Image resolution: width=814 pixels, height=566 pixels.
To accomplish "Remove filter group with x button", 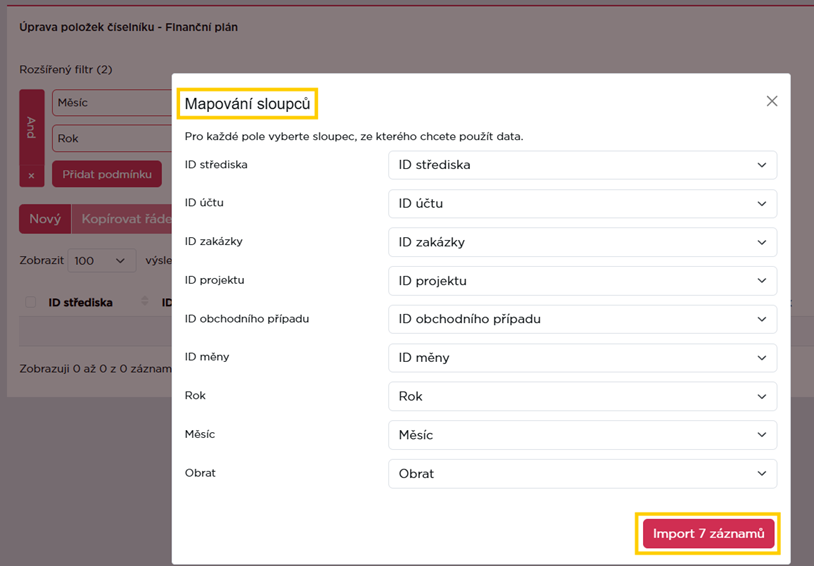I will coord(32,176).
